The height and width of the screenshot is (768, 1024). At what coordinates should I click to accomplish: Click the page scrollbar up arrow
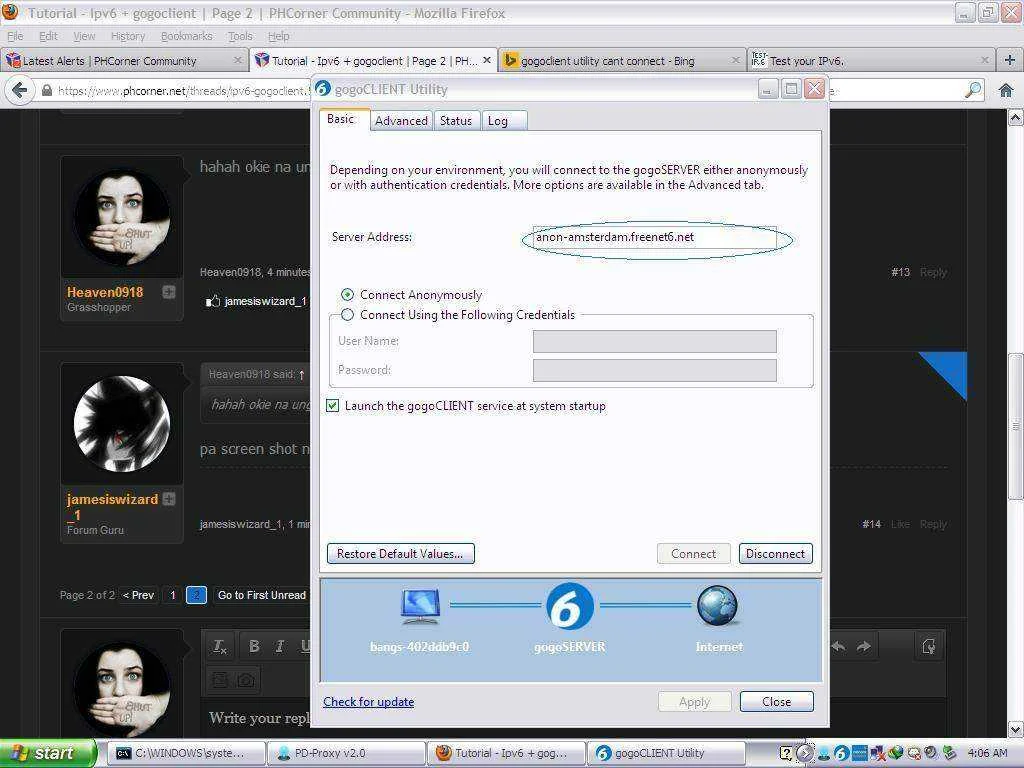[1016, 118]
